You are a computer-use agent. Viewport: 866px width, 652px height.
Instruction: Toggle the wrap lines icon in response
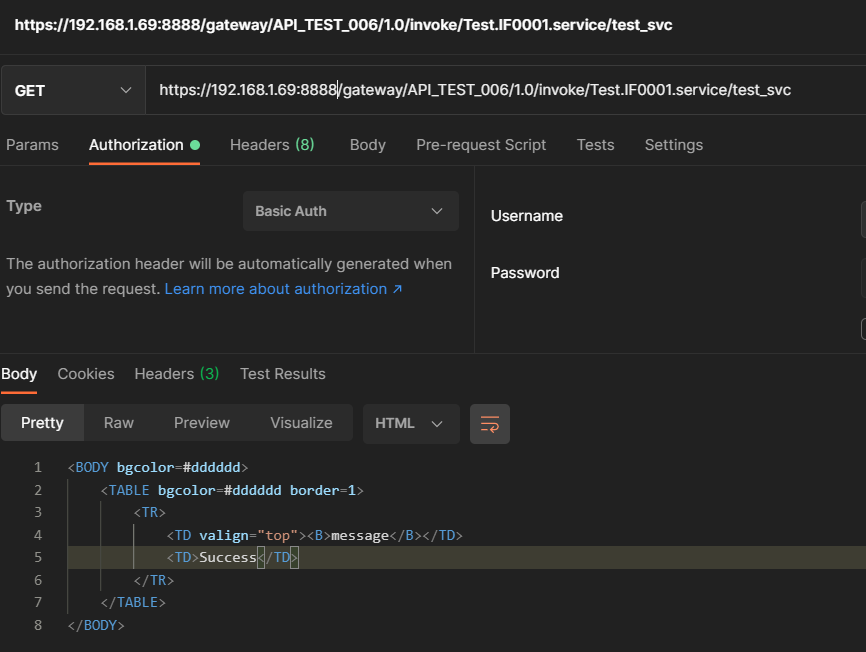(x=490, y=423)
